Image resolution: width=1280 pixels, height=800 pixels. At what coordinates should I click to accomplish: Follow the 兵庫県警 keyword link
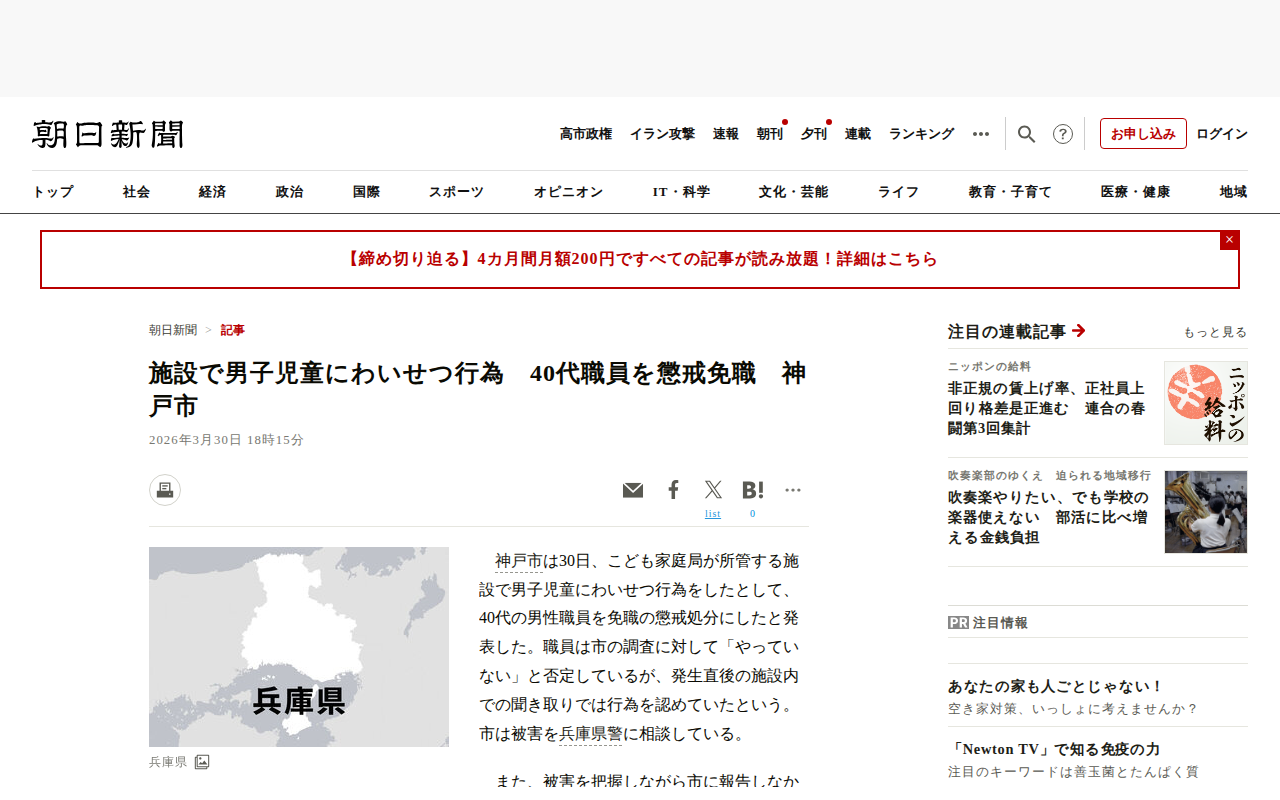[x=590, y=734]
